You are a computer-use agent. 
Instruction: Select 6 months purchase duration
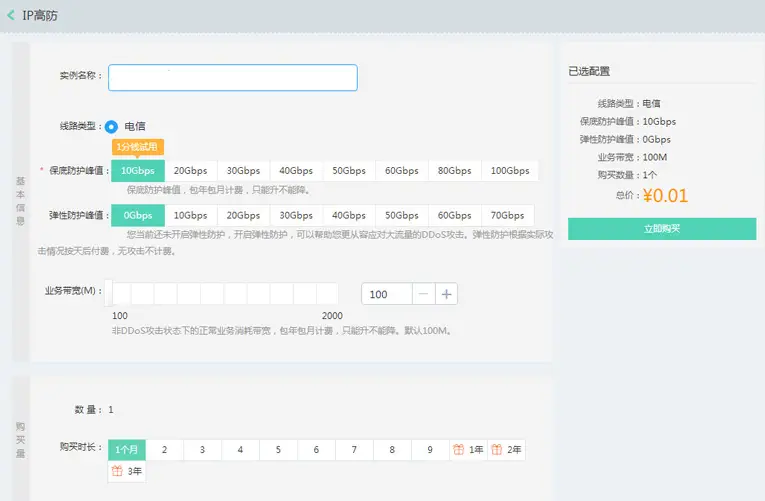[316, 450]
